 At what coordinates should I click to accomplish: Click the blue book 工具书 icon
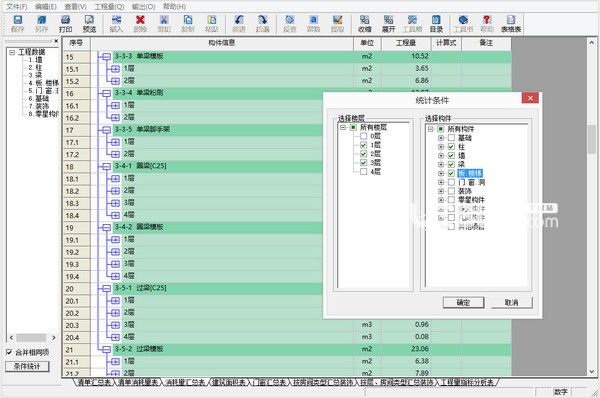[463, 24]
